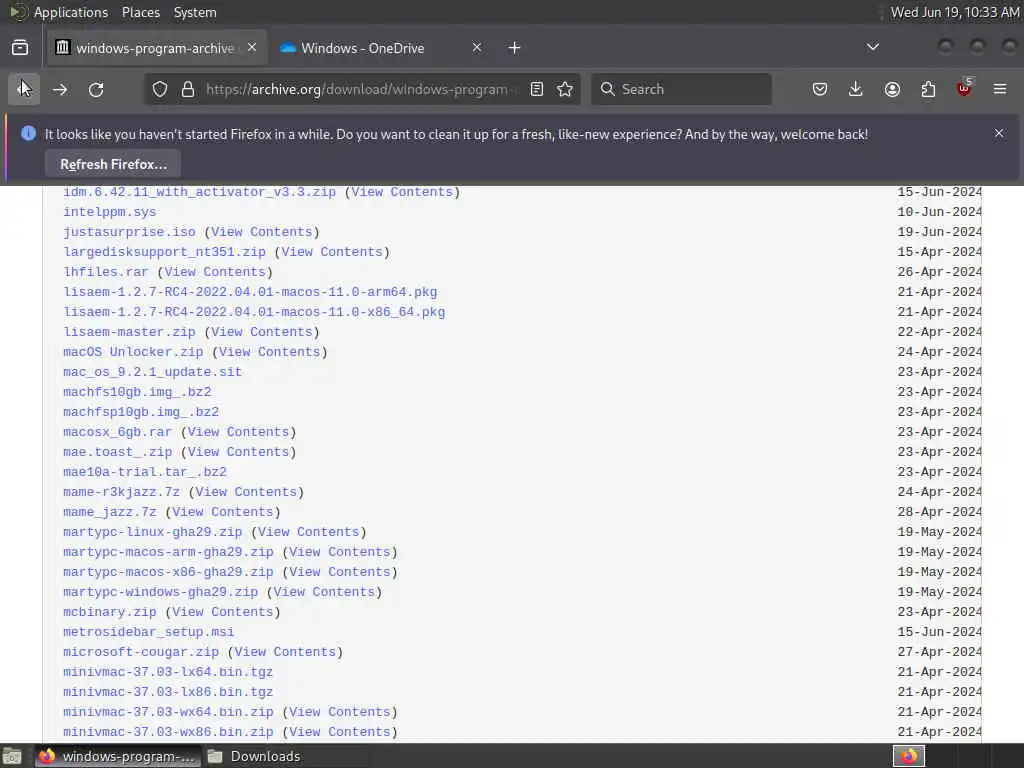Open martypc-linux-gha29.zip link
Image resolution: width=1024 pixels, height=768 pixels.
click(x=153, y=532)
